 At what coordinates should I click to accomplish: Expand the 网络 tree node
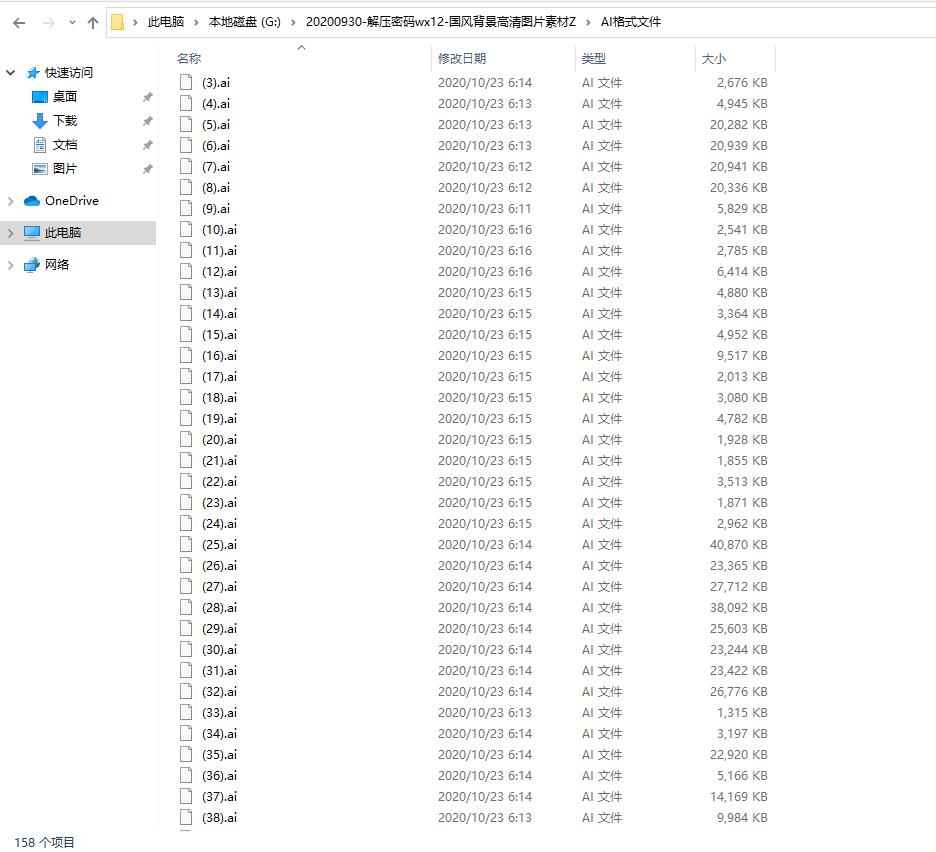pyautogui.click(x=10, y=265)
